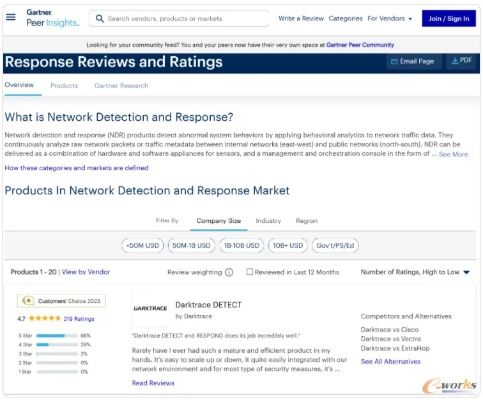Image resolution: width=483 pixels, height=400 pixels.
Task: Click the 1 Star rating bar
Action: [57, 372]
